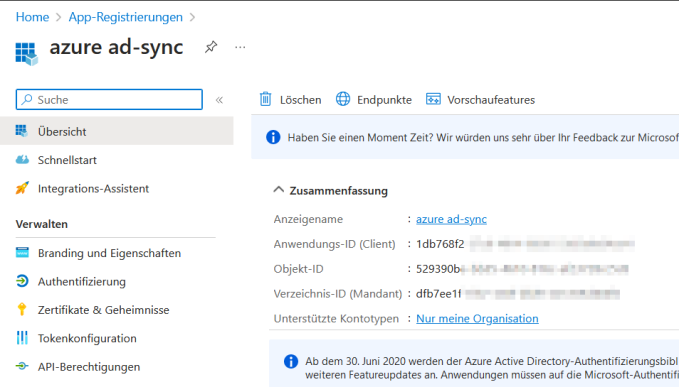
Task: Open Branding und Eigenschaften
Action: pyautogui.click(x=109, y=253)
